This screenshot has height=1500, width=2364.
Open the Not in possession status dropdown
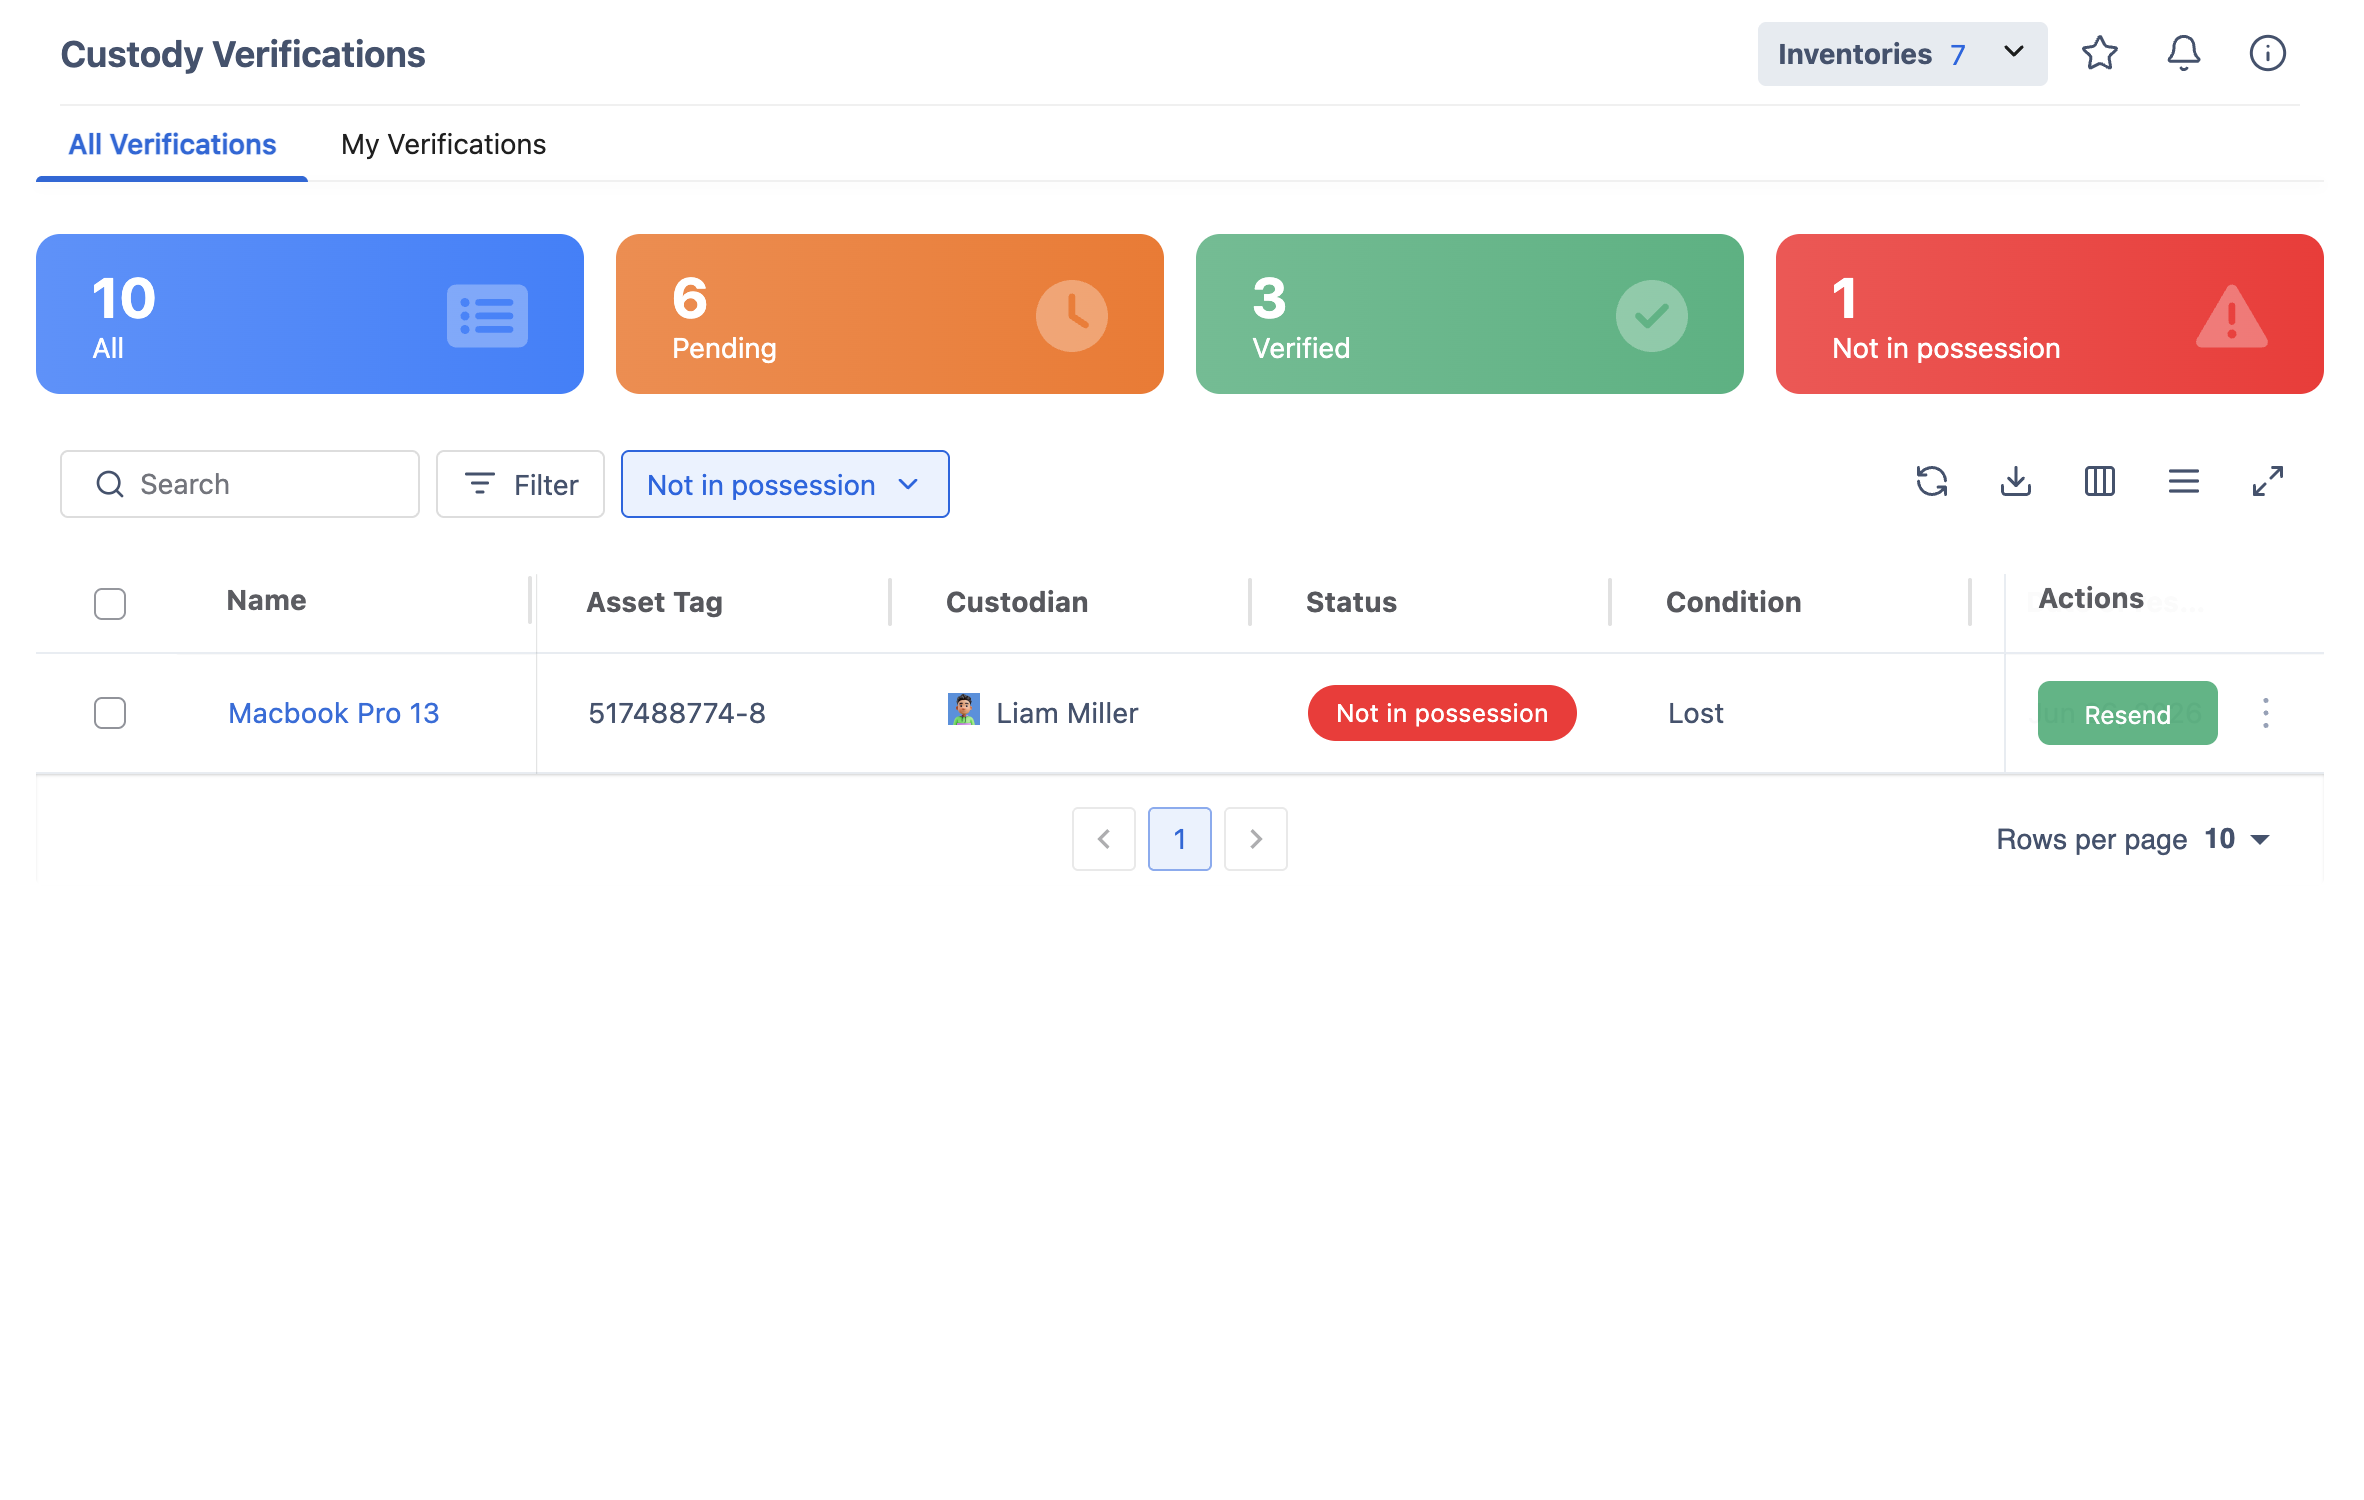(785, 484)
